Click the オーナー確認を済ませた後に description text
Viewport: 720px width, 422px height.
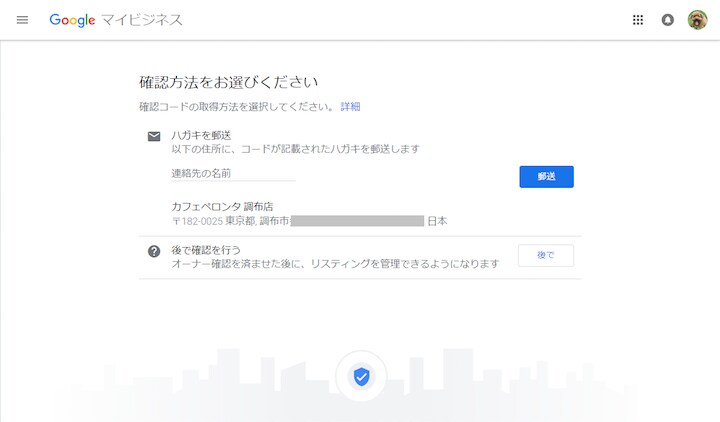[x=335, y=264]
